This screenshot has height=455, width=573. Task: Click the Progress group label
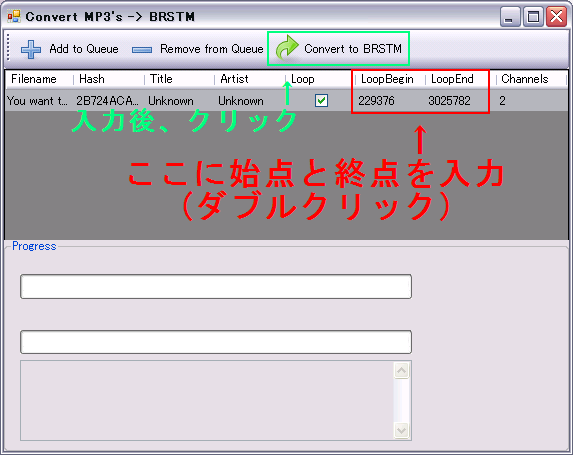[x=34, y=246]
